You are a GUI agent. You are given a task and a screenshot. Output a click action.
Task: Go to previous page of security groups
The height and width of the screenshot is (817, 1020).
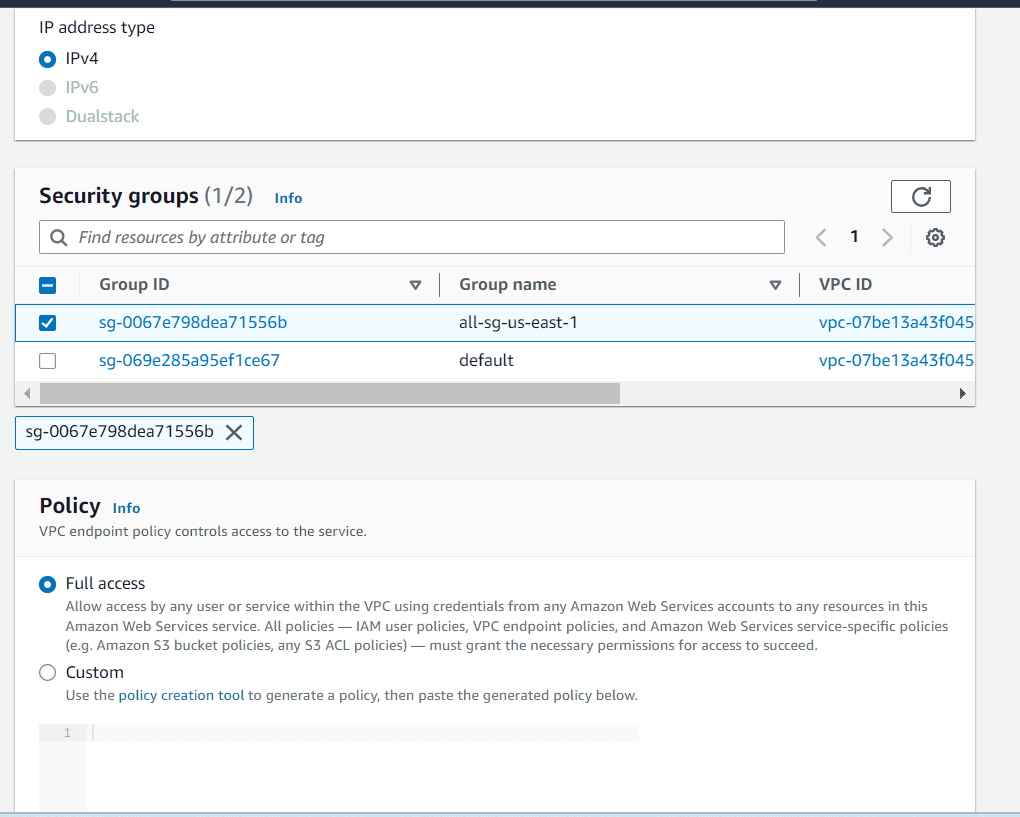(821, 237)
